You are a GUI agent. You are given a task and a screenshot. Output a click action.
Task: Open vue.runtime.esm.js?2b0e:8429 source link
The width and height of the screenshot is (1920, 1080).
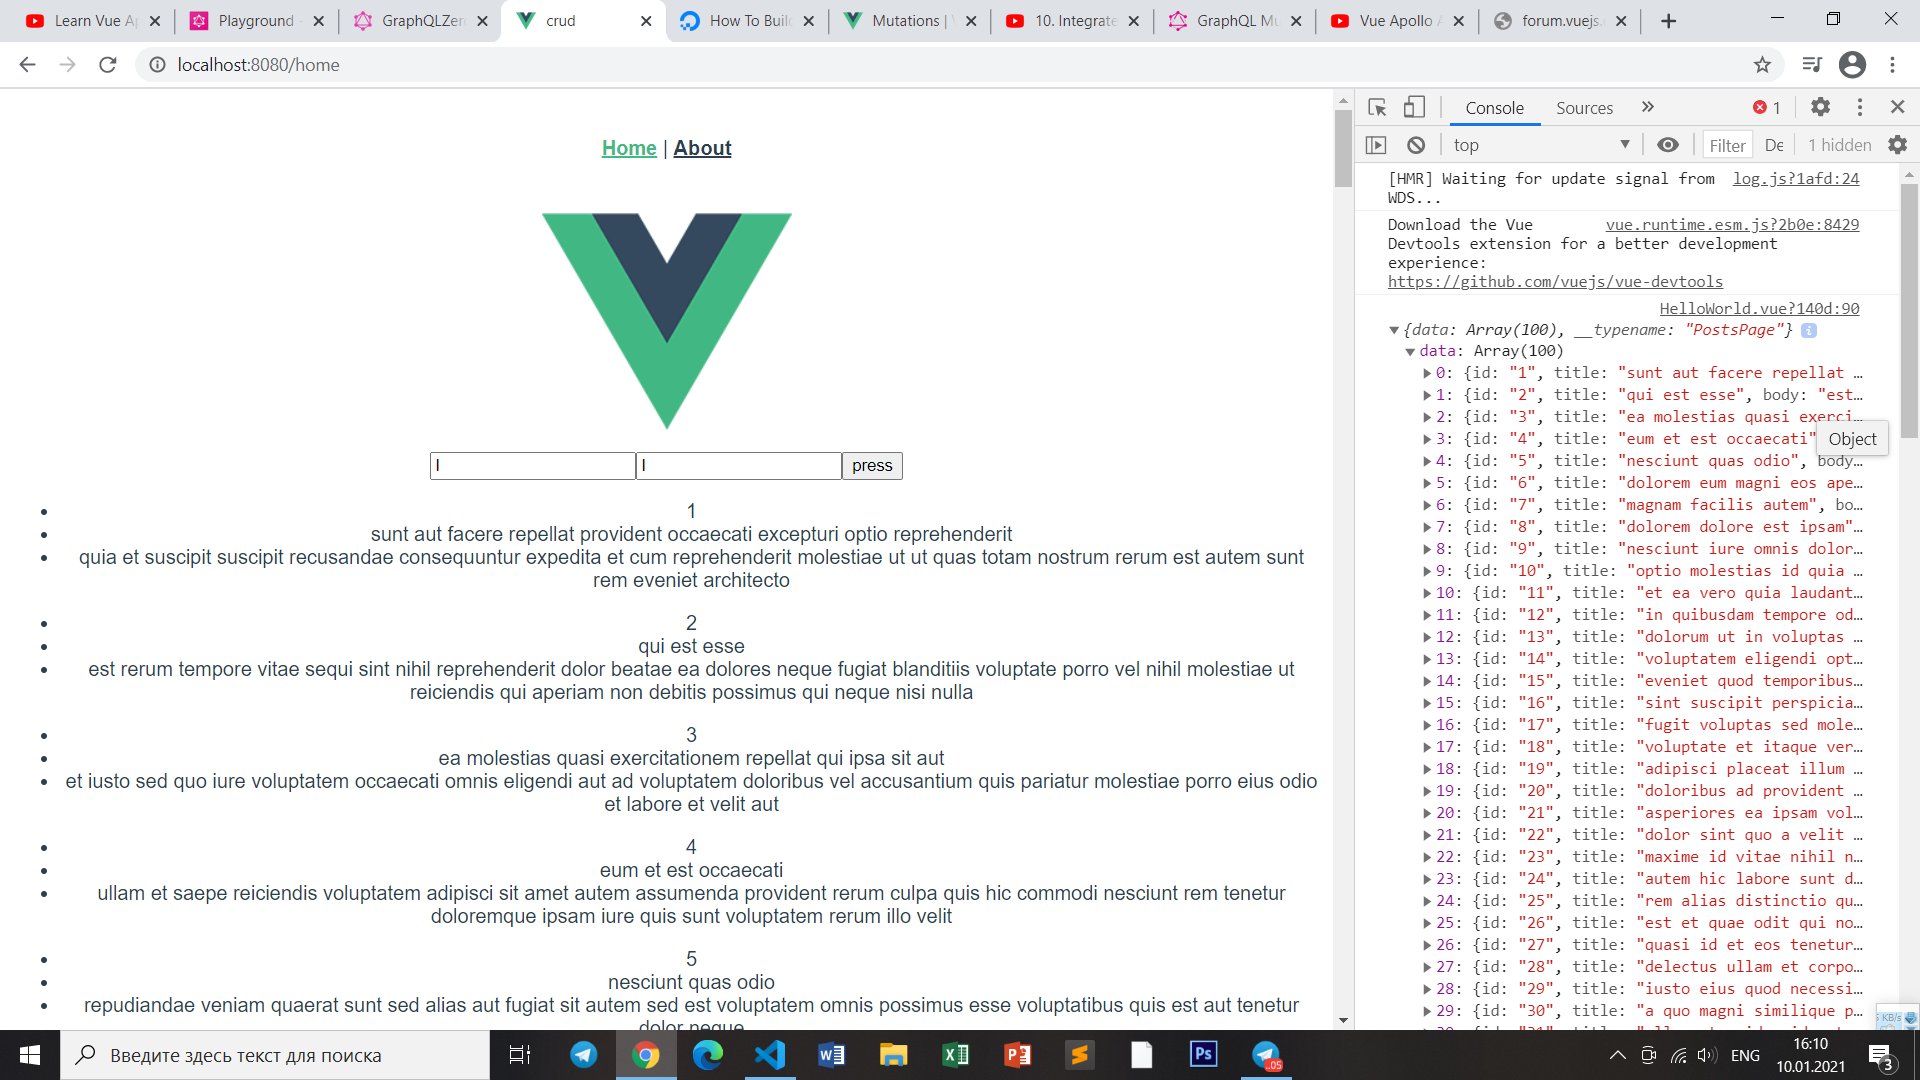click(x=1733, y=225)
